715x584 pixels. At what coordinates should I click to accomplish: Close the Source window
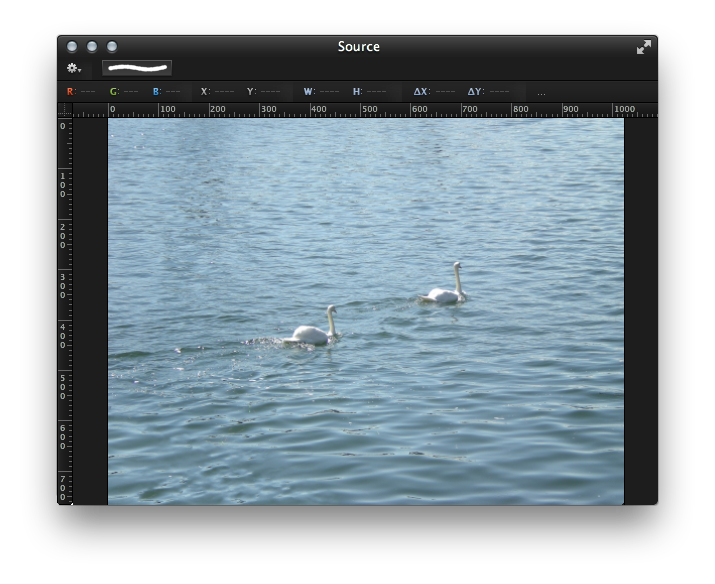[x=72, y=47]
